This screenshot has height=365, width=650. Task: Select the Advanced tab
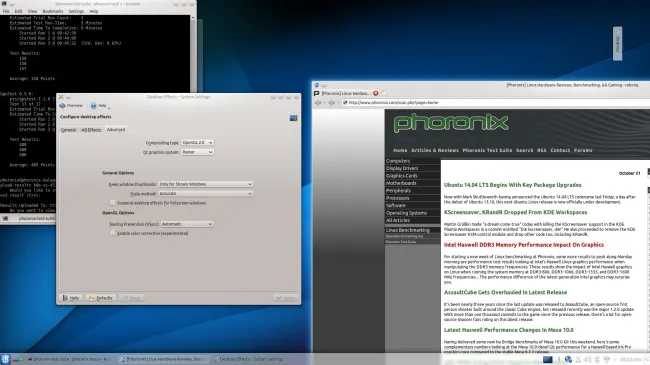click(116, 129)
